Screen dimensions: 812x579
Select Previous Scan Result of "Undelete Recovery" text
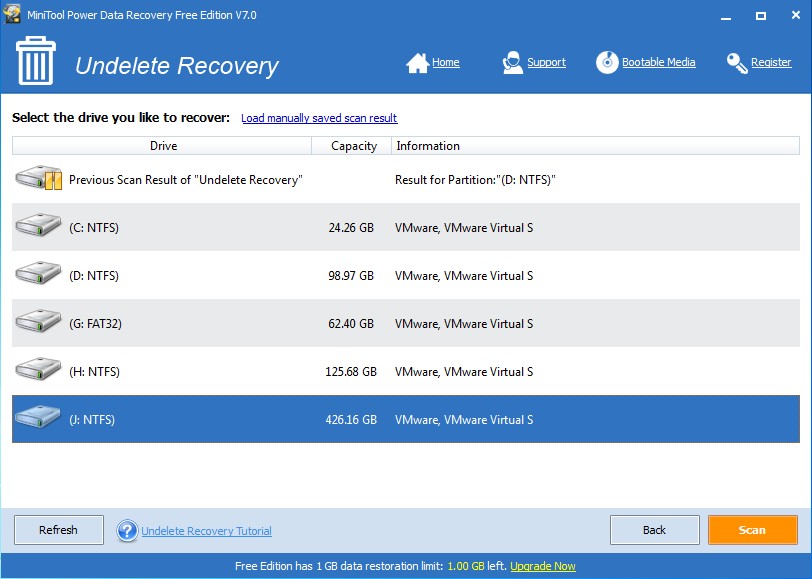pos(185,180)
